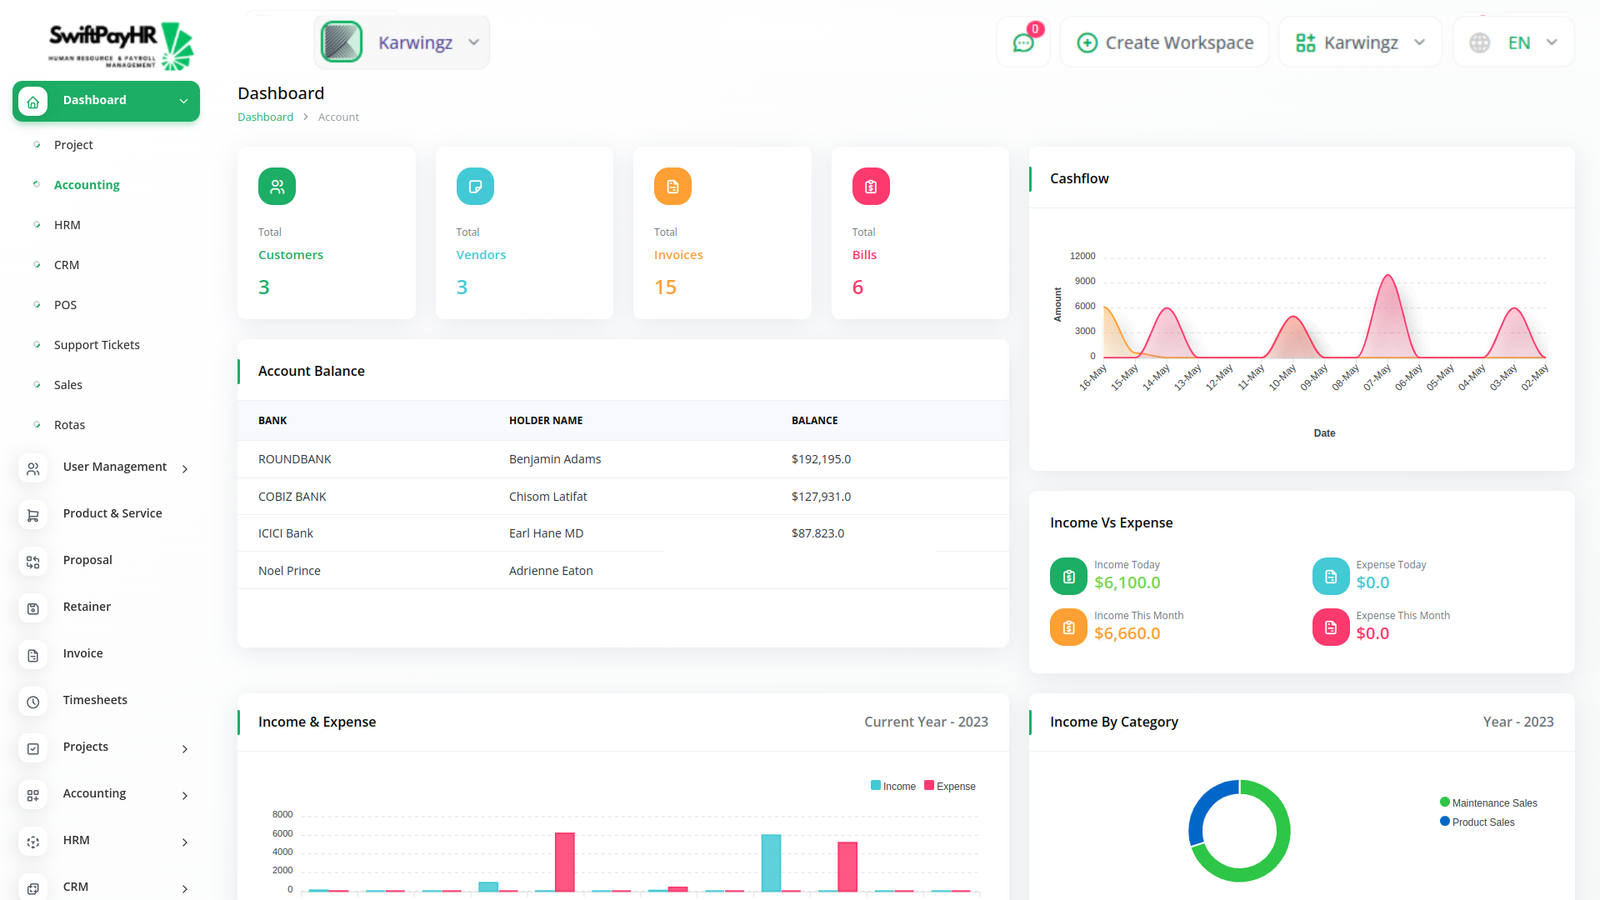
Task: Open the Karwingz workspace dropdown at top right
Action: (1360, 43)
